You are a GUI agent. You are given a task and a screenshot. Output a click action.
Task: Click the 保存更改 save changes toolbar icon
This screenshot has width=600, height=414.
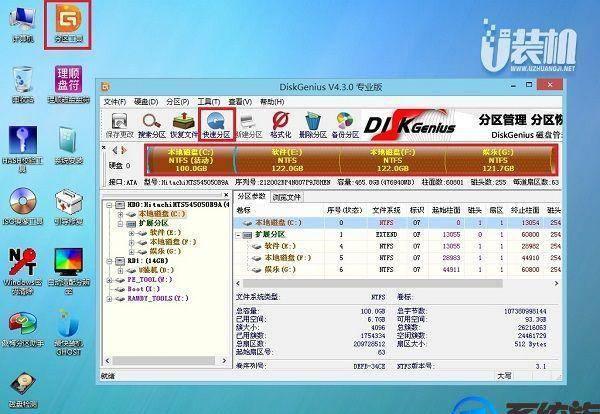119,125
